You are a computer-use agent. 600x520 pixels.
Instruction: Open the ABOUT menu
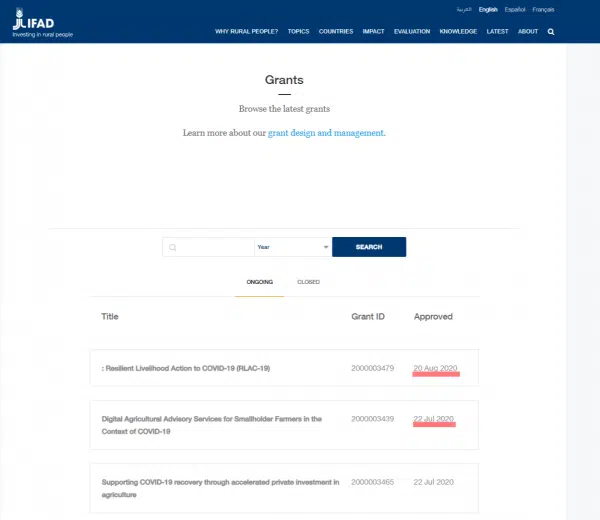(528, 31)
